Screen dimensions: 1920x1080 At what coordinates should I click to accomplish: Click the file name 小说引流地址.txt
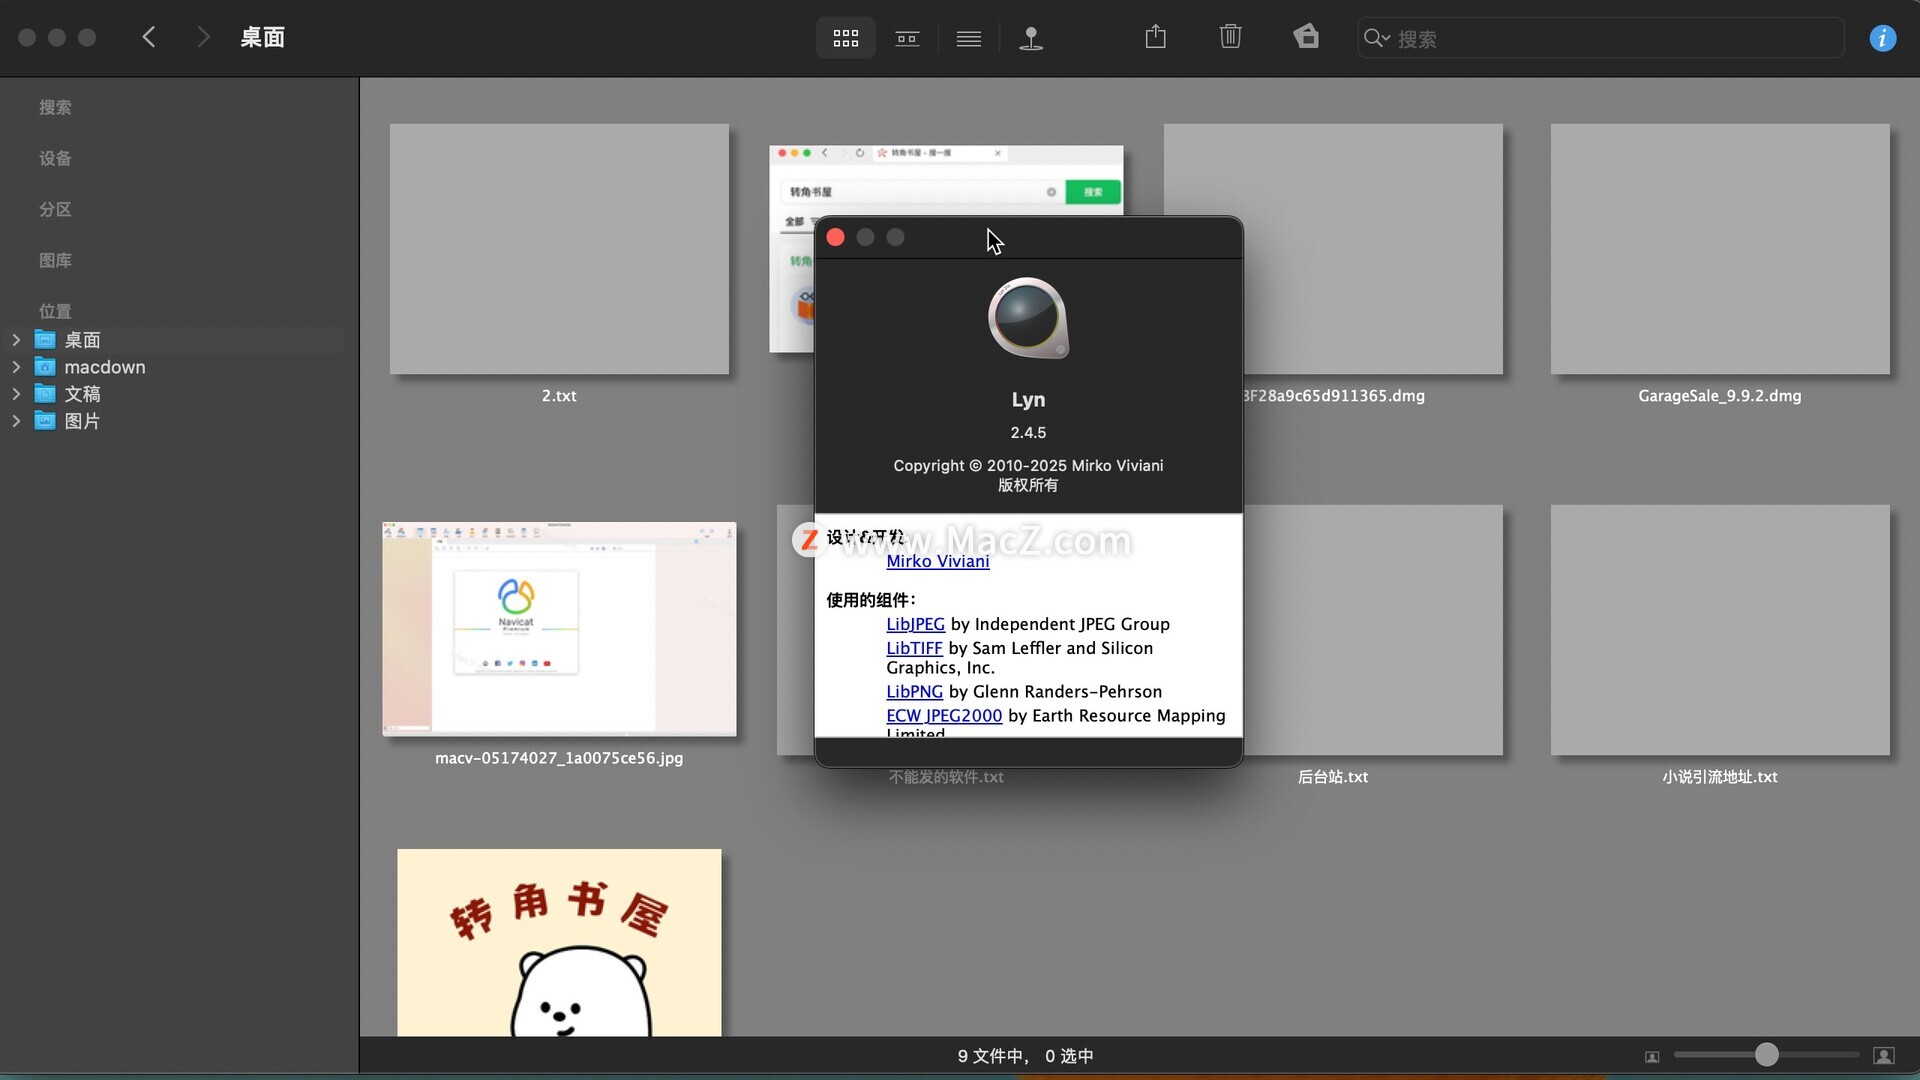pyautogui.click(x=1720, y=777)
